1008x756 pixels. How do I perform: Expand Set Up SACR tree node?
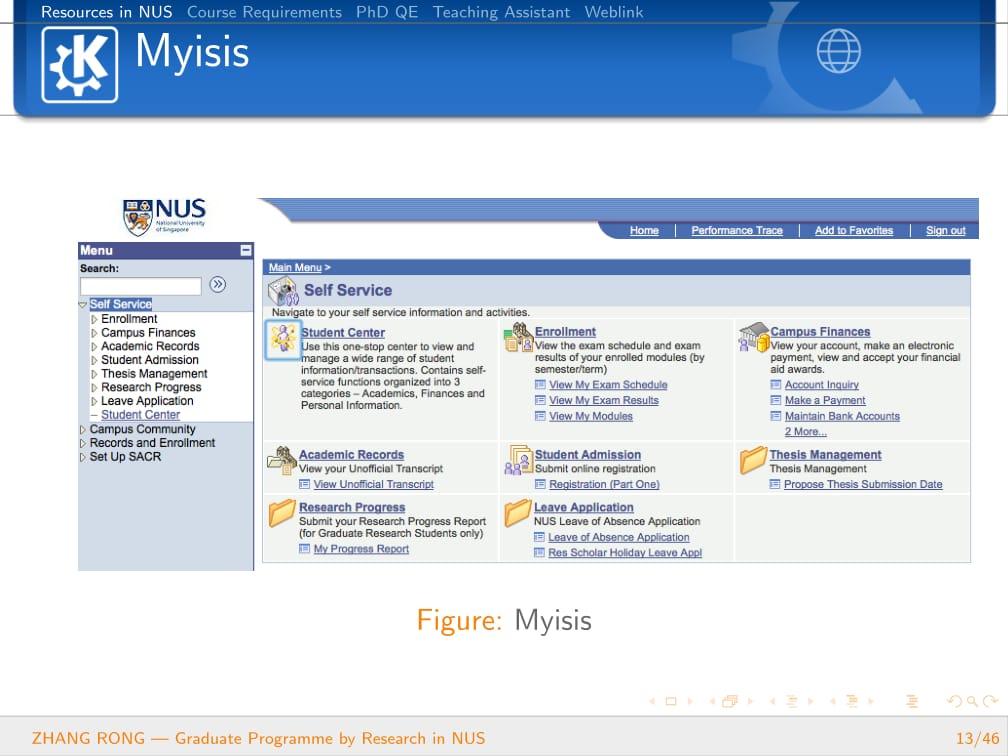click(x=82, y=457)
